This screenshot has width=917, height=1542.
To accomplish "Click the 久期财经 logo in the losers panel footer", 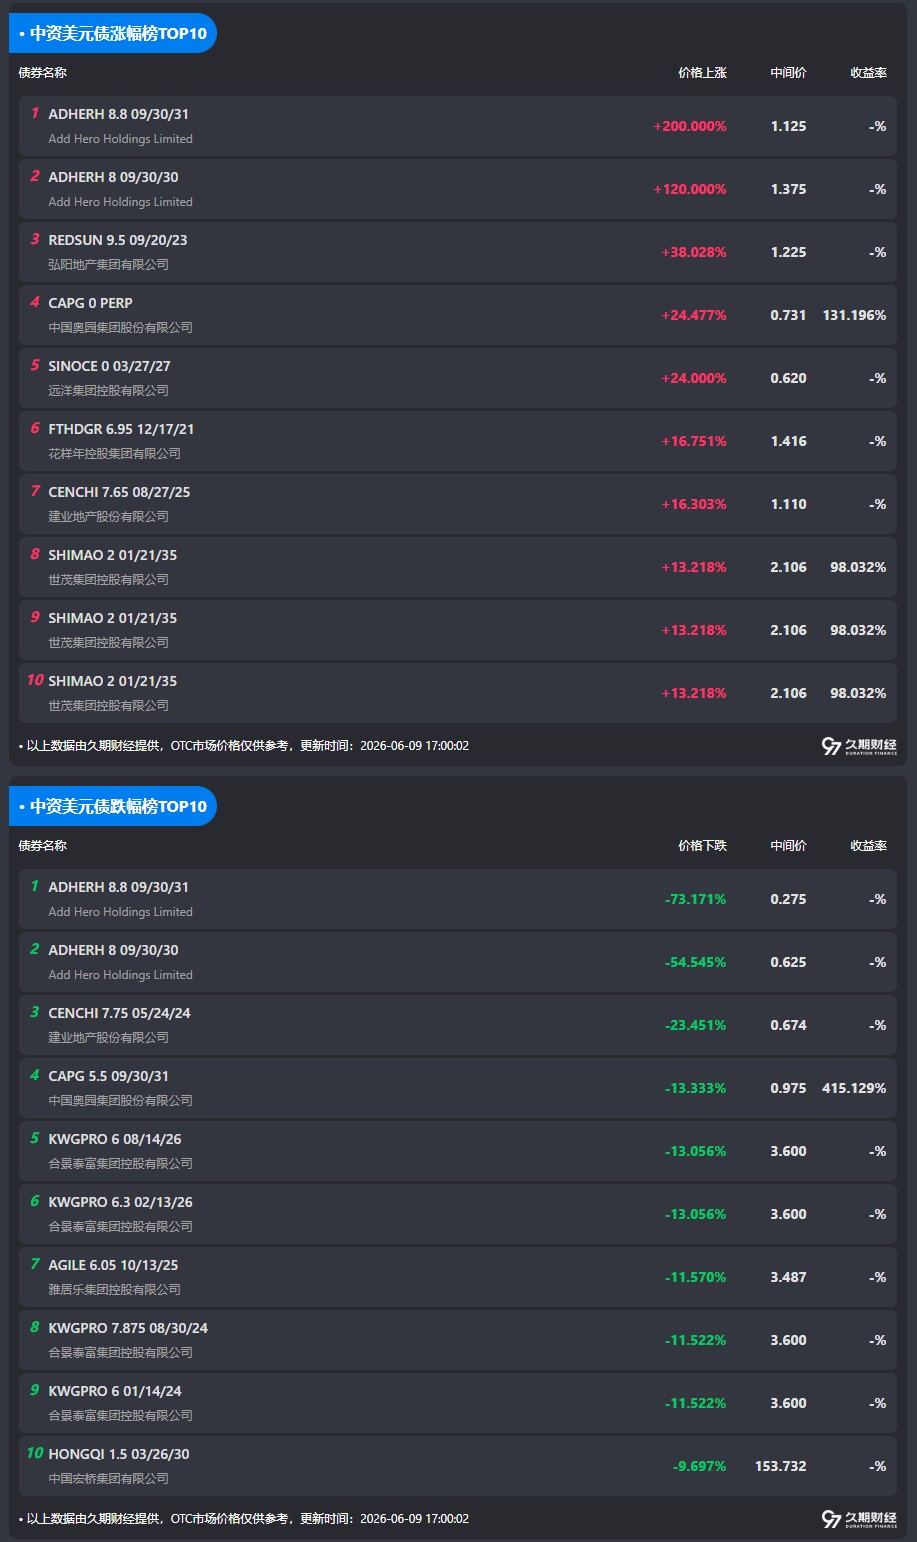I will (859, 1519).
